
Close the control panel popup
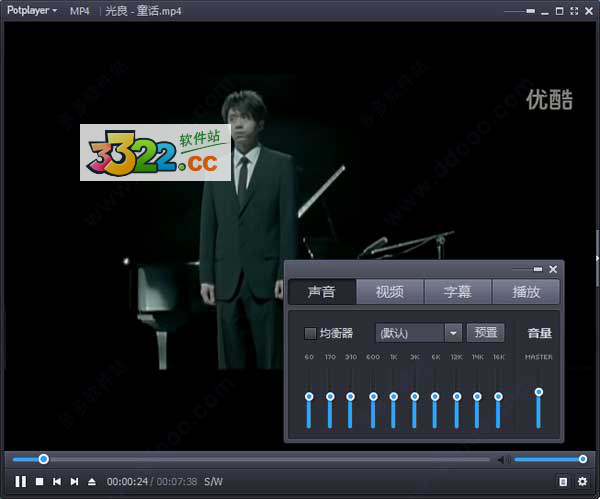[x=553, y=269]
